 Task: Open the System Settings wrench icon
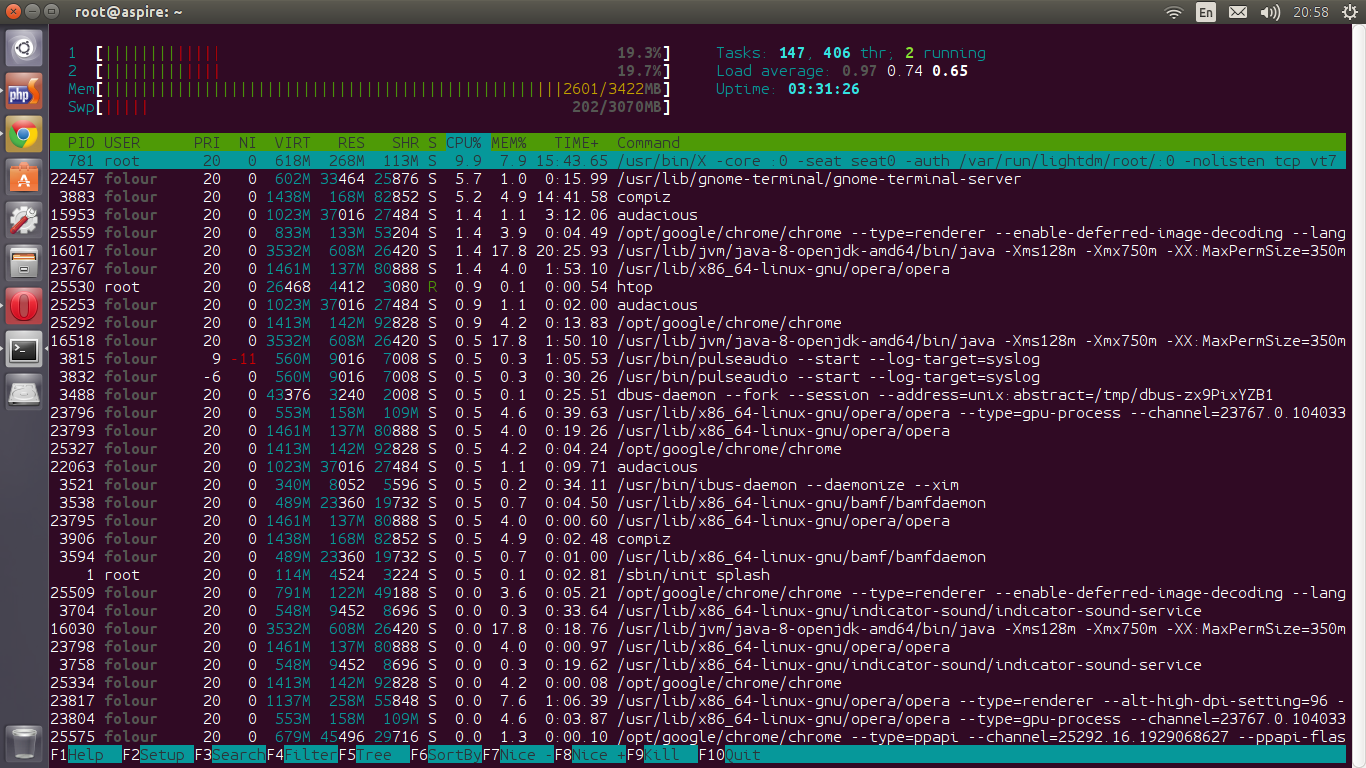[x=24, y=221]
